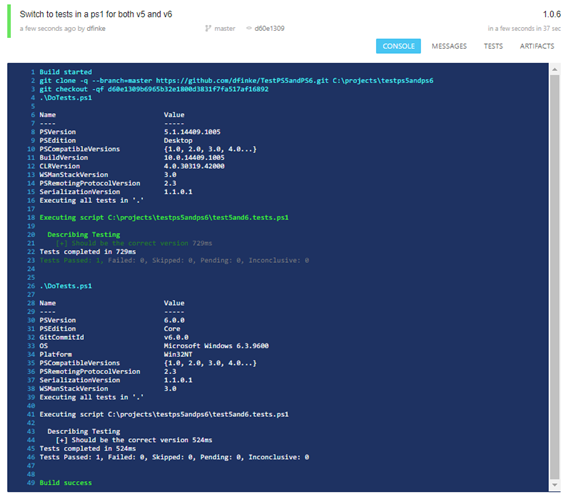Click the branch icon next to master
This screenshot has width=570, height=503.
tap(208, 28)
